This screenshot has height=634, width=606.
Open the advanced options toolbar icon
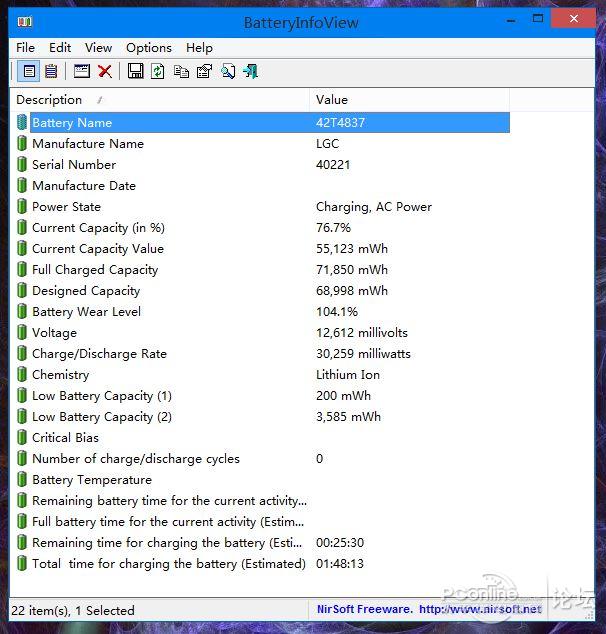(204, 72)
